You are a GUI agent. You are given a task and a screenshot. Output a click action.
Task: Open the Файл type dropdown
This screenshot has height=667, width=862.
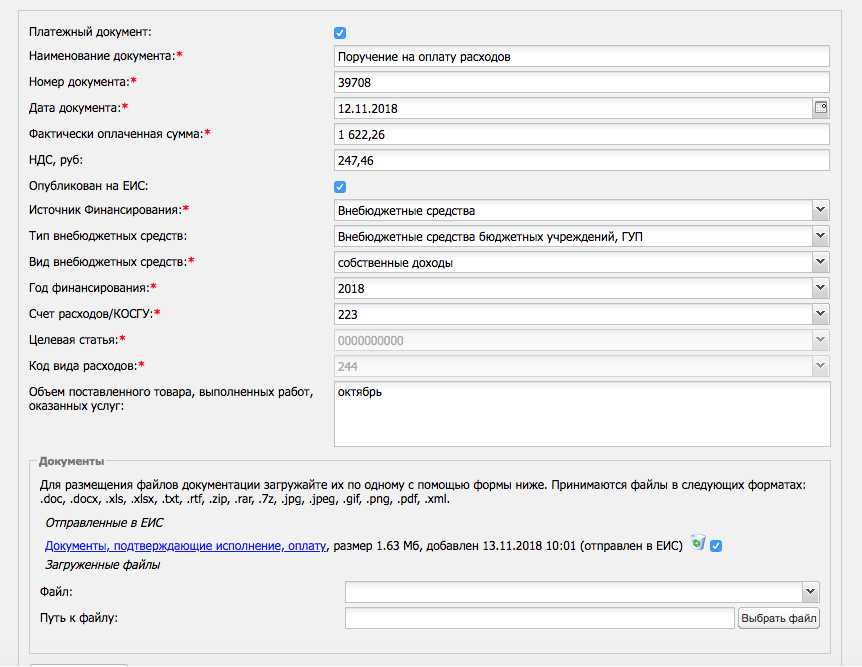pyautogui.click(x=810, y=592)
